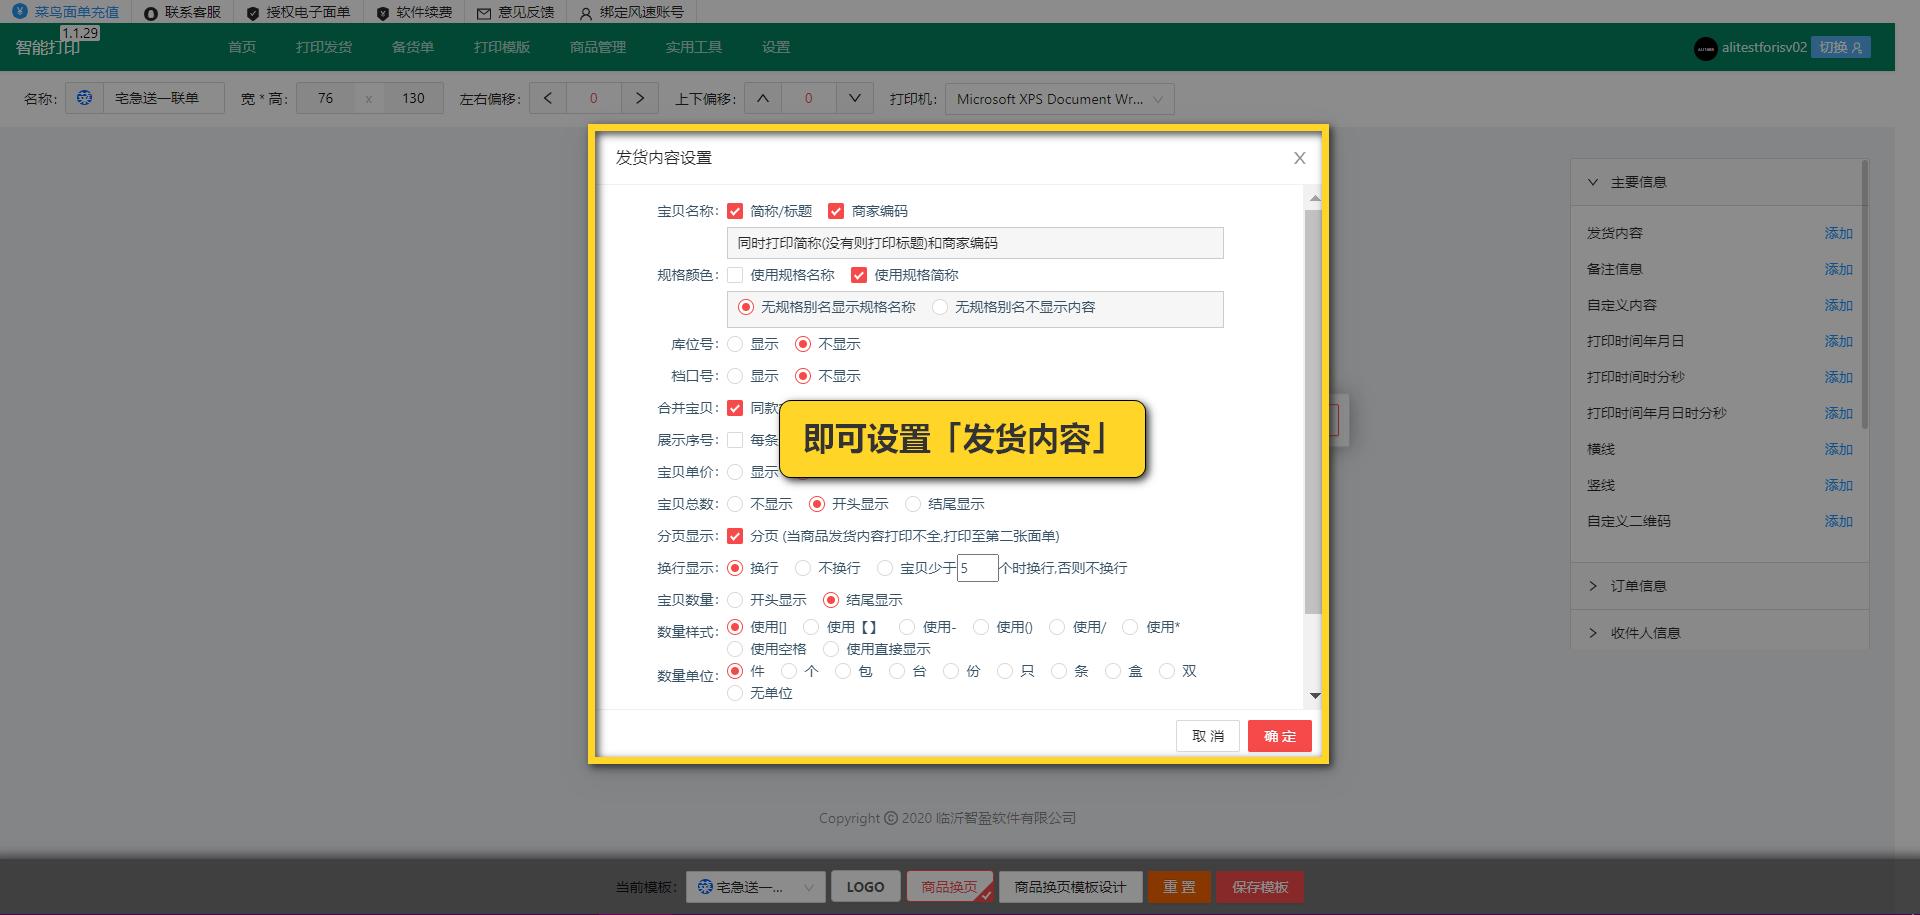1920x915 pixels.
Task: Enable the 使用规格名称 checkbox
Action: coord(735,275)
